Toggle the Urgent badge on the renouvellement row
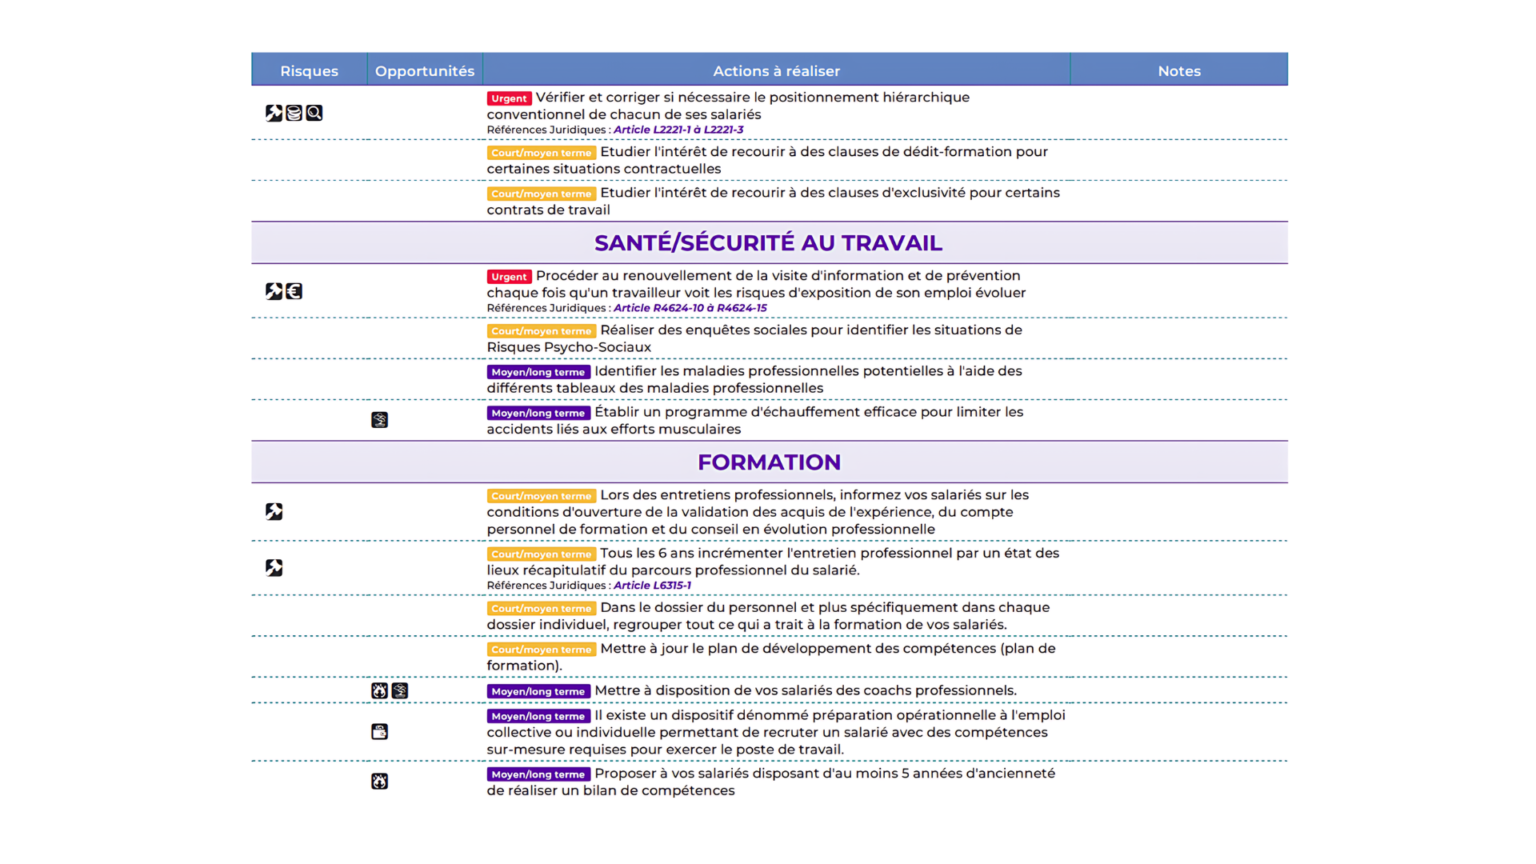The image size is (1536, 864). [509, 276]
